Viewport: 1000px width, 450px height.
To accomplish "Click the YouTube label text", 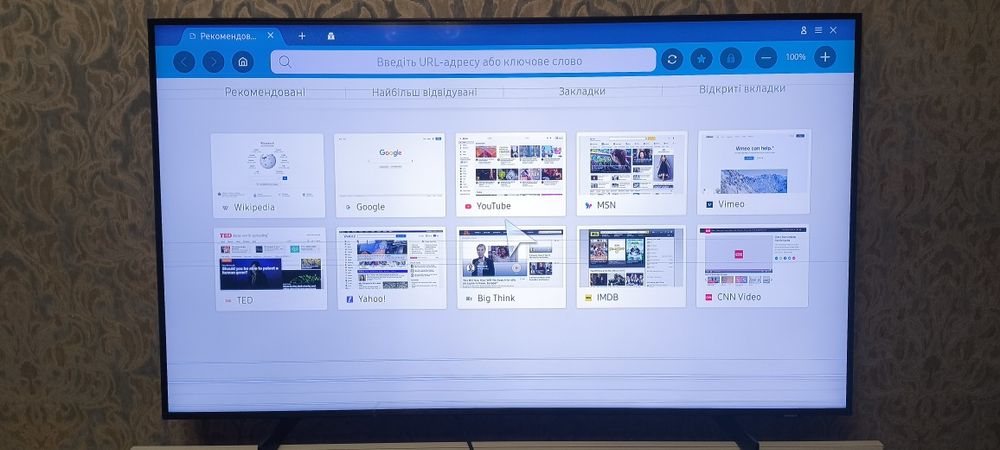I will point(494,206).
